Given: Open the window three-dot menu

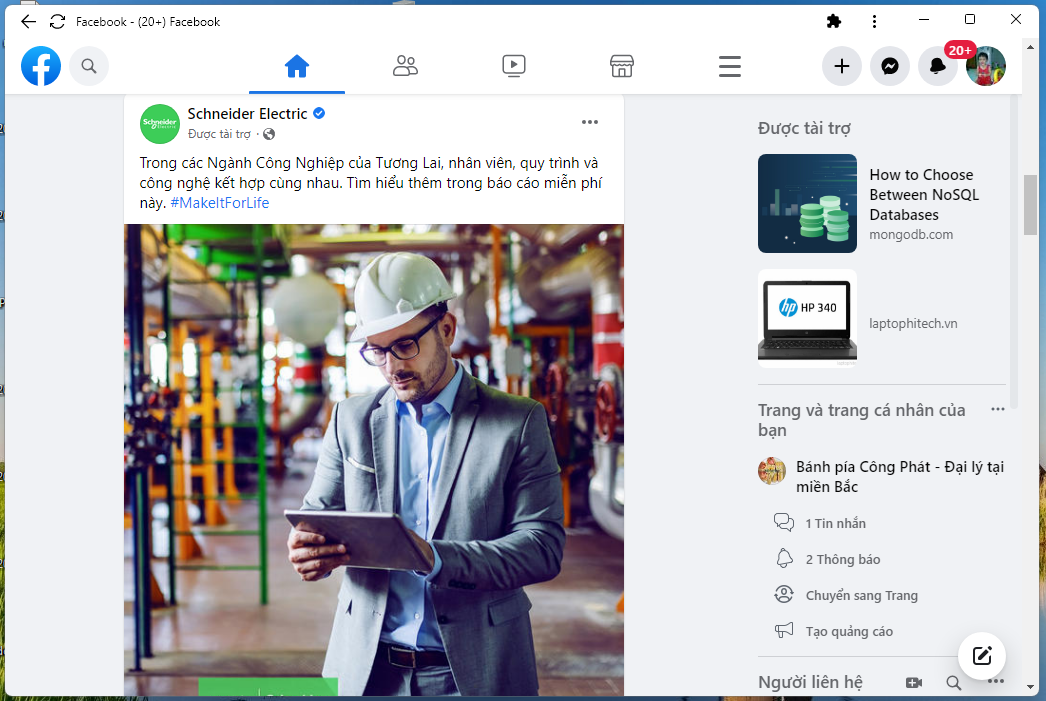Looking at the screenshot, I should 874,21.
